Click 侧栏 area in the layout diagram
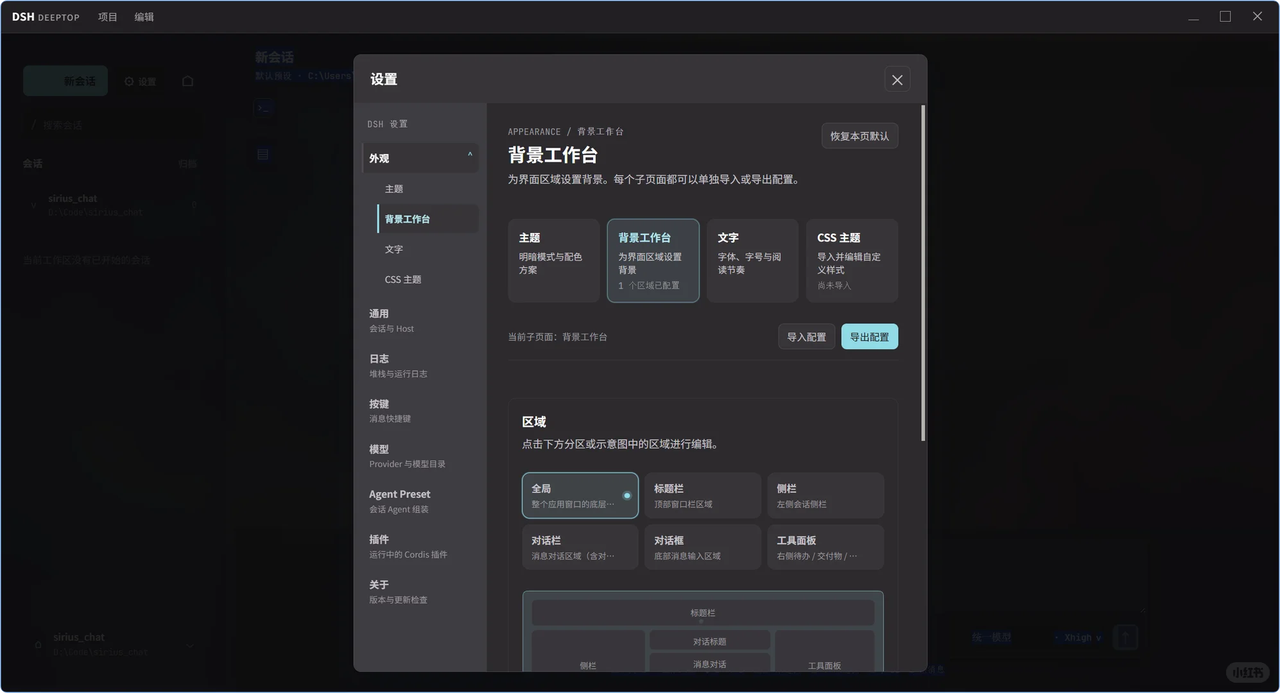Screen dimensions: 1280x693 [x=588, y=651]
